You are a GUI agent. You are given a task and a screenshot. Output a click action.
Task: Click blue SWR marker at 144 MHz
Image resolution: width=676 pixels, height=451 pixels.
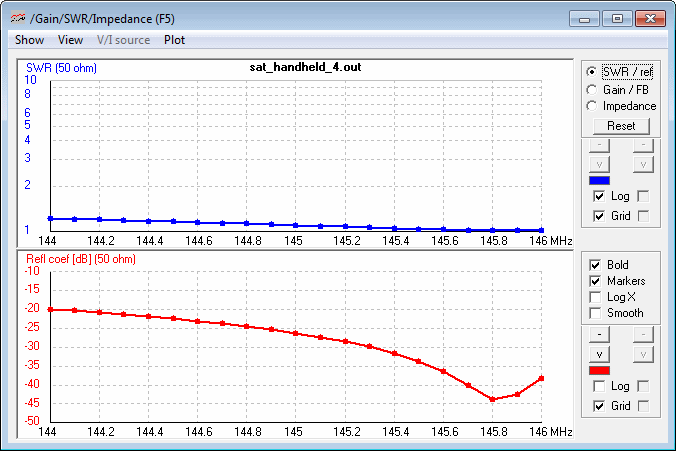(50, 219)
